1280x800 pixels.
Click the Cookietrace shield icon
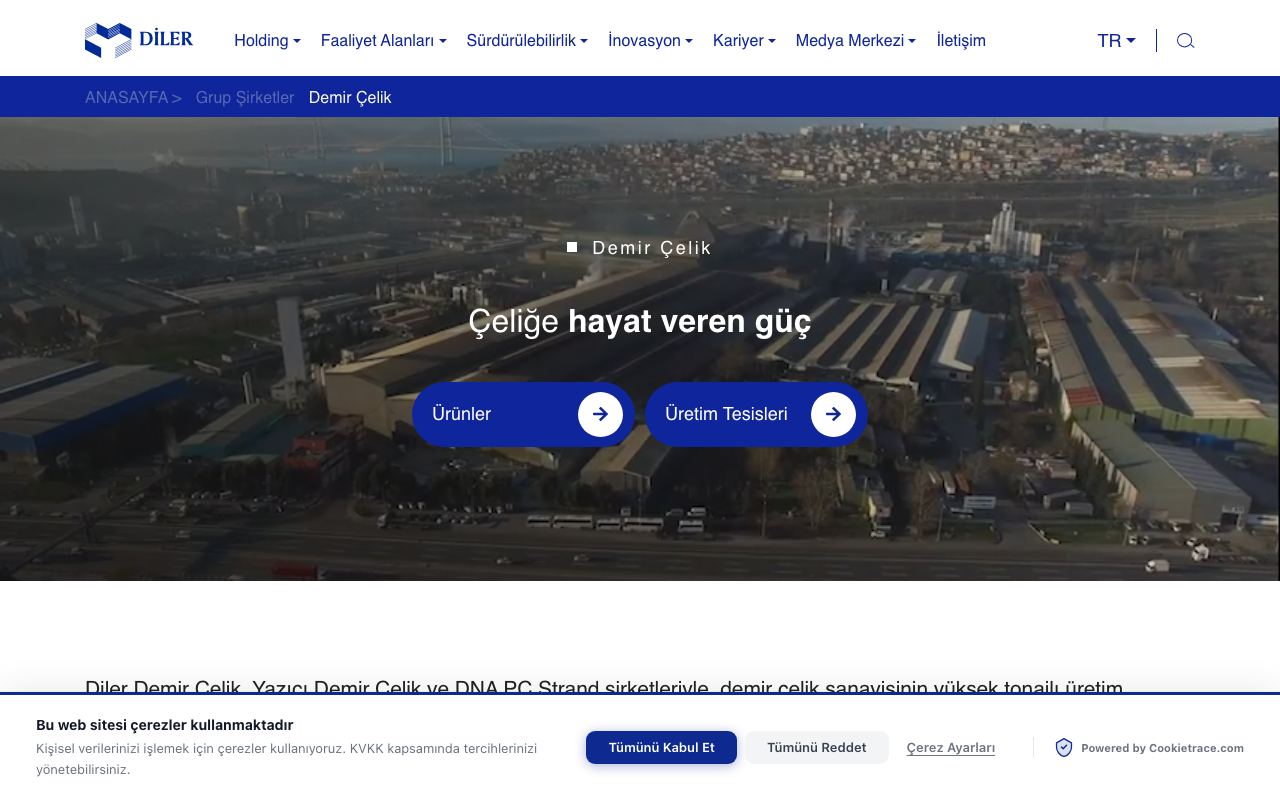point(1064,748)
